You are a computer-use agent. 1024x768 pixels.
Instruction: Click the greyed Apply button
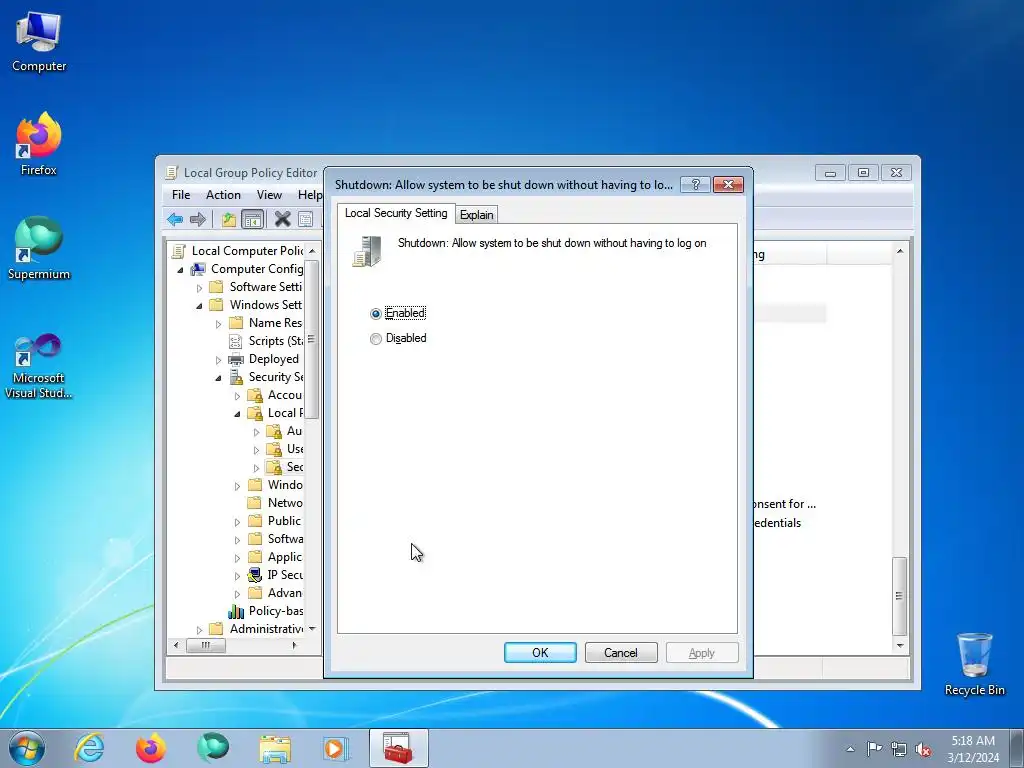click(x=702, y=652)
